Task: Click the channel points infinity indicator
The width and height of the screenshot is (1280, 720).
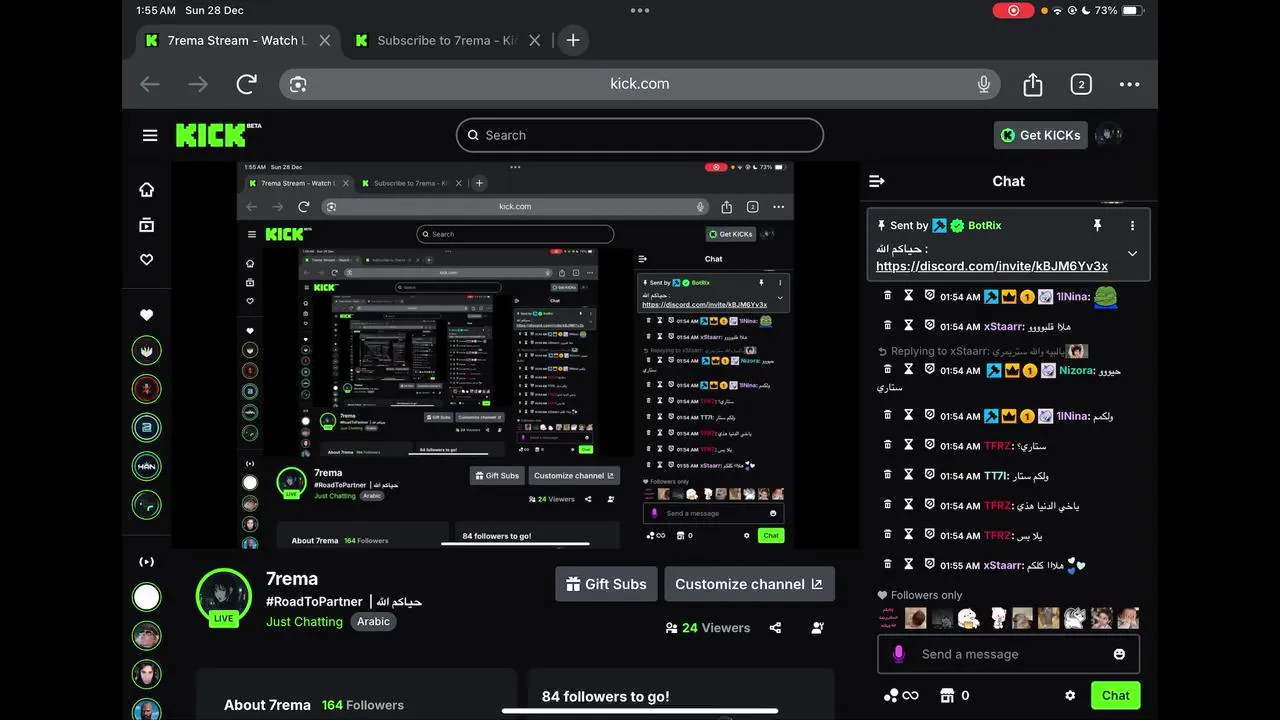Action: (901, 695)
